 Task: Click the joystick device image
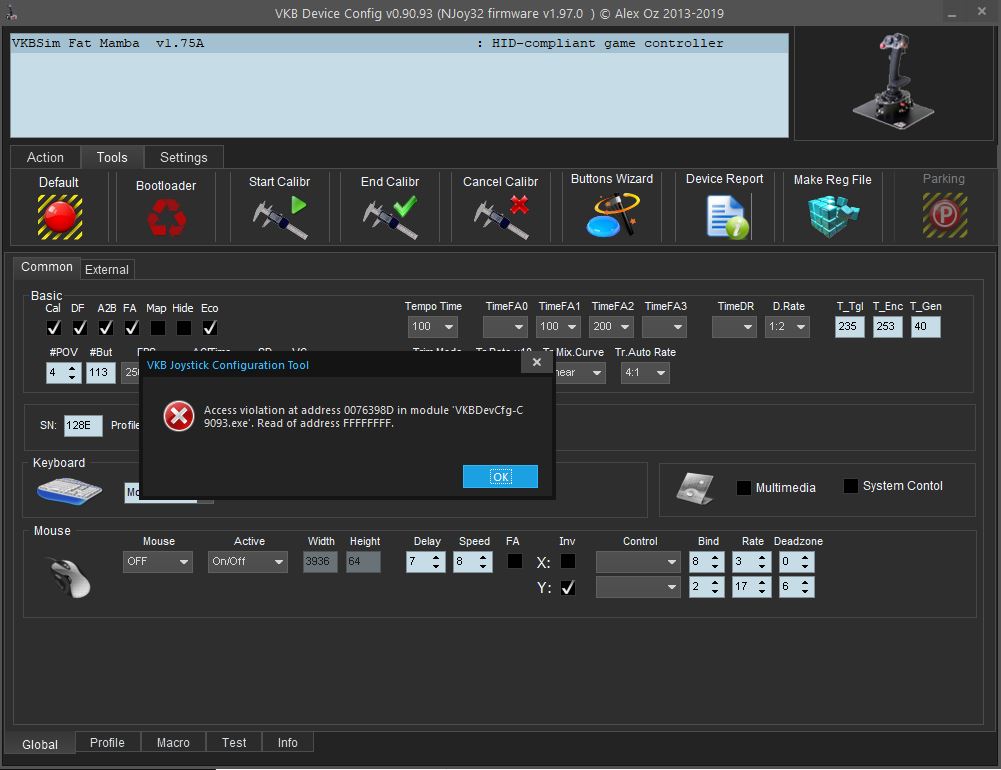[x=893, y=81]
